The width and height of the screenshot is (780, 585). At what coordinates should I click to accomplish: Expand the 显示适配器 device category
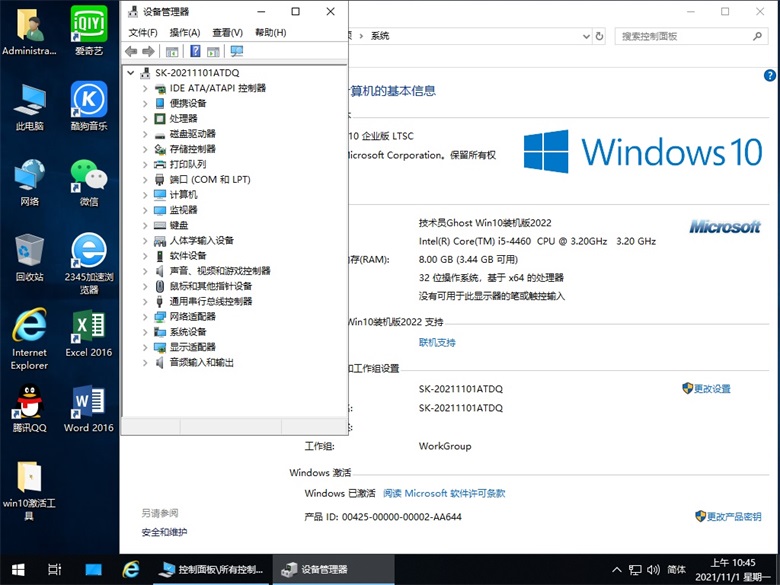click(x=145, y=347)
